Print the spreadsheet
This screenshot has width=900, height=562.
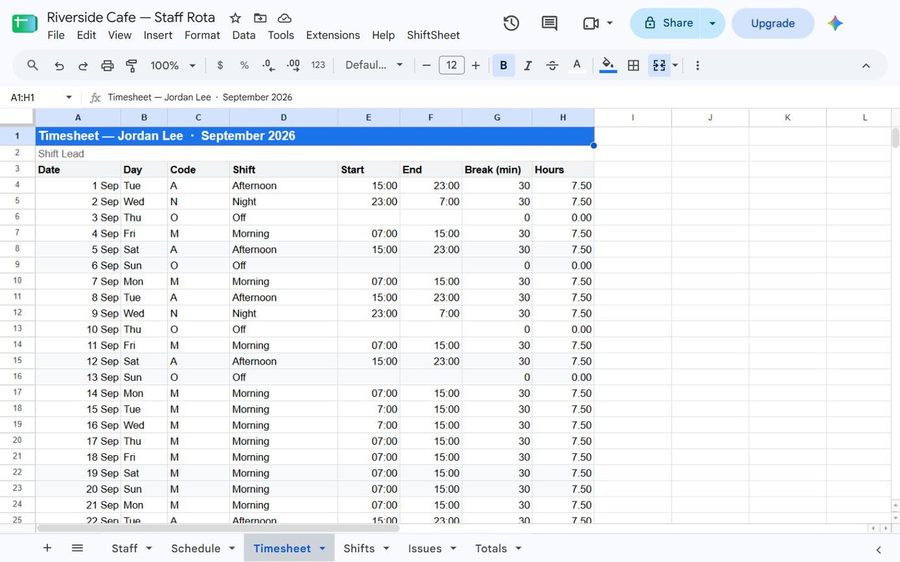[107, 65]
